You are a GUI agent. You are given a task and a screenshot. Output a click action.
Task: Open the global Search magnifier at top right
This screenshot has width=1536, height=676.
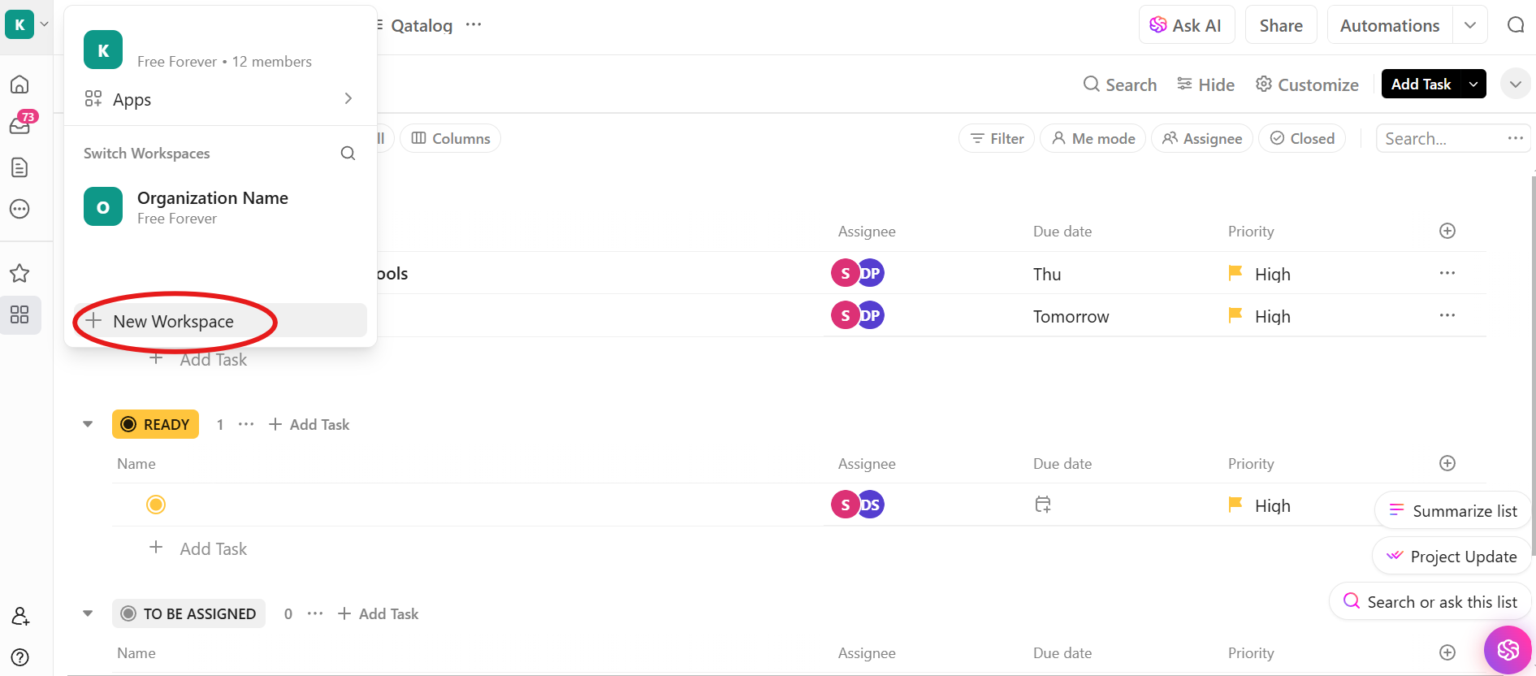tap(1516, 24)
